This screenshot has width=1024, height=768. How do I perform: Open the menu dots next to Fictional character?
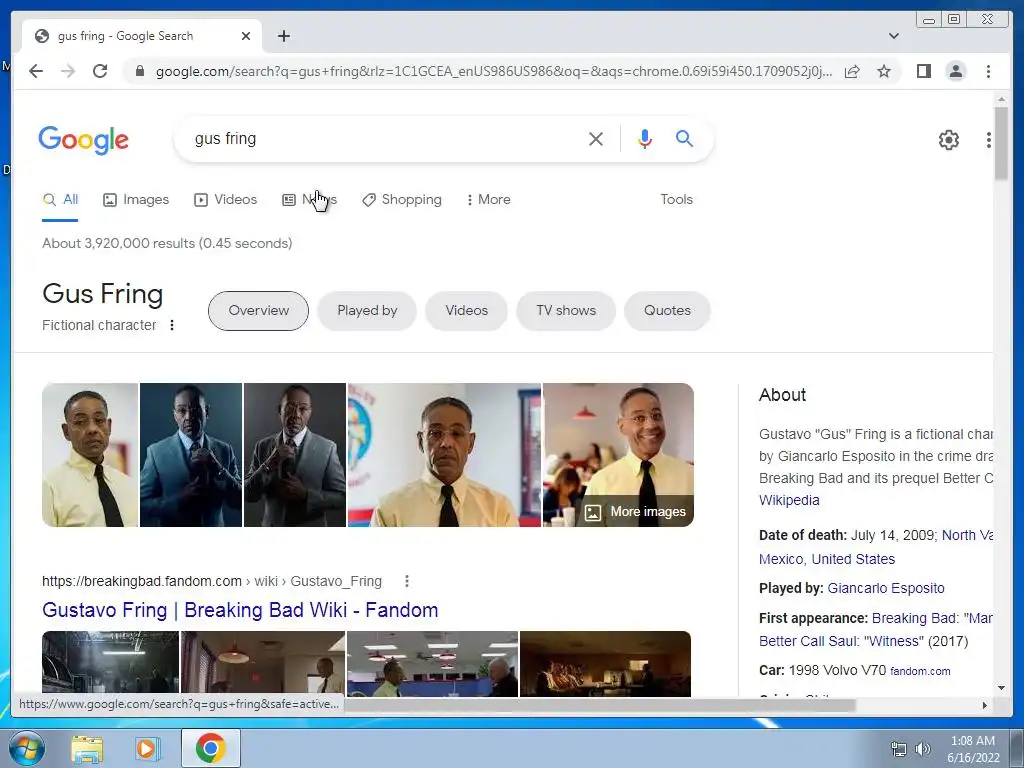click(x=172, y=325)
